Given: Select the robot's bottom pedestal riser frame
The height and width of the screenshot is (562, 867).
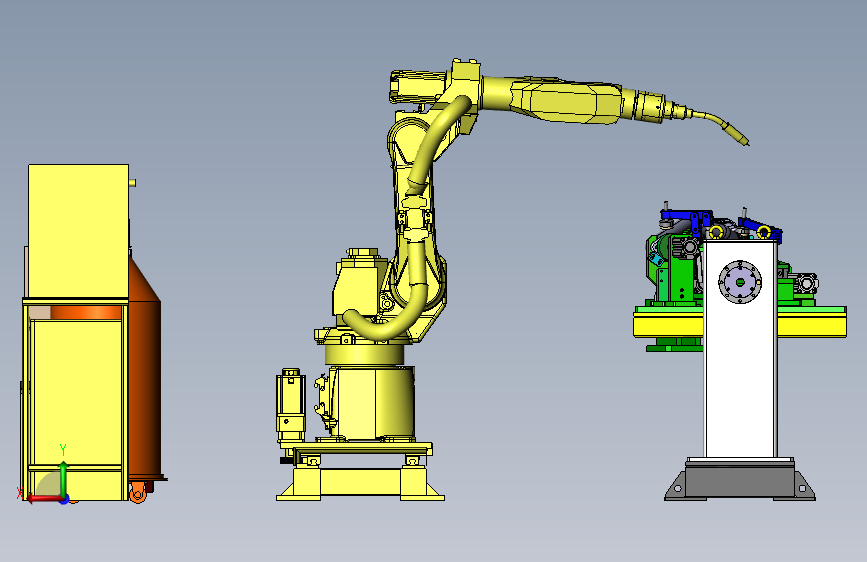Looking at the screenshot, I should [360, 483].
